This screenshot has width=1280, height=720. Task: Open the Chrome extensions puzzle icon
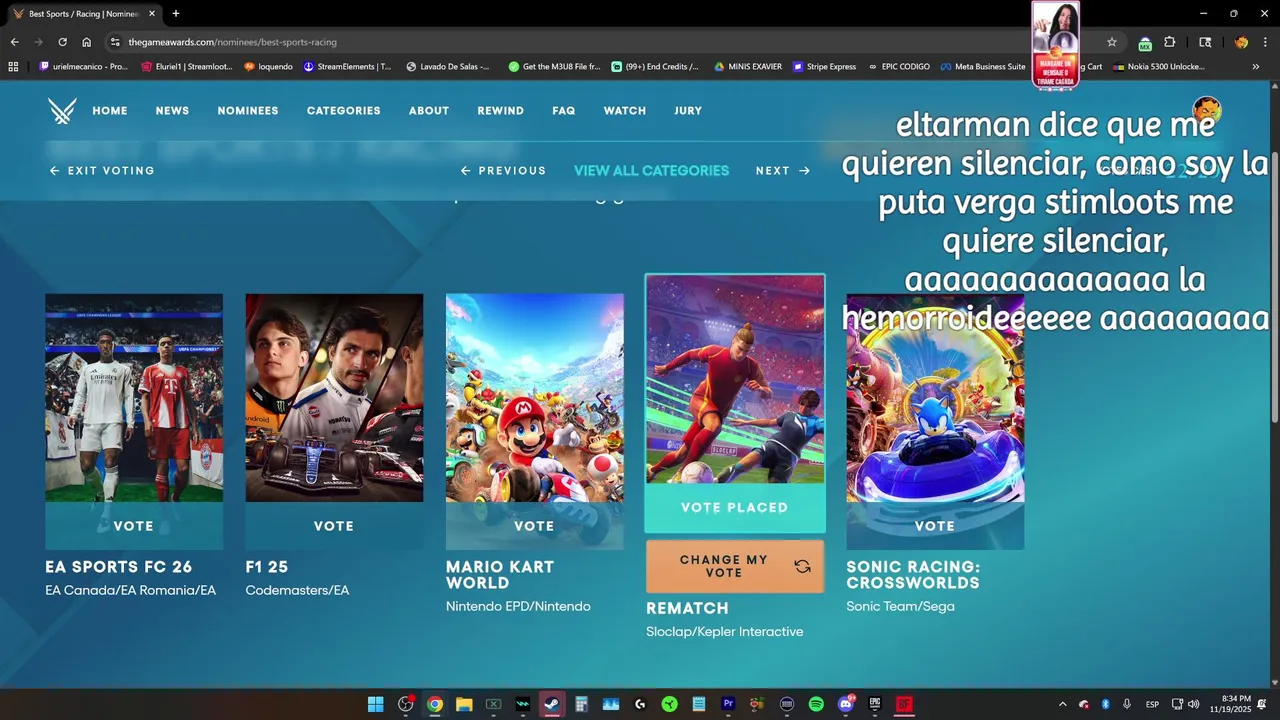point(1169,42)
